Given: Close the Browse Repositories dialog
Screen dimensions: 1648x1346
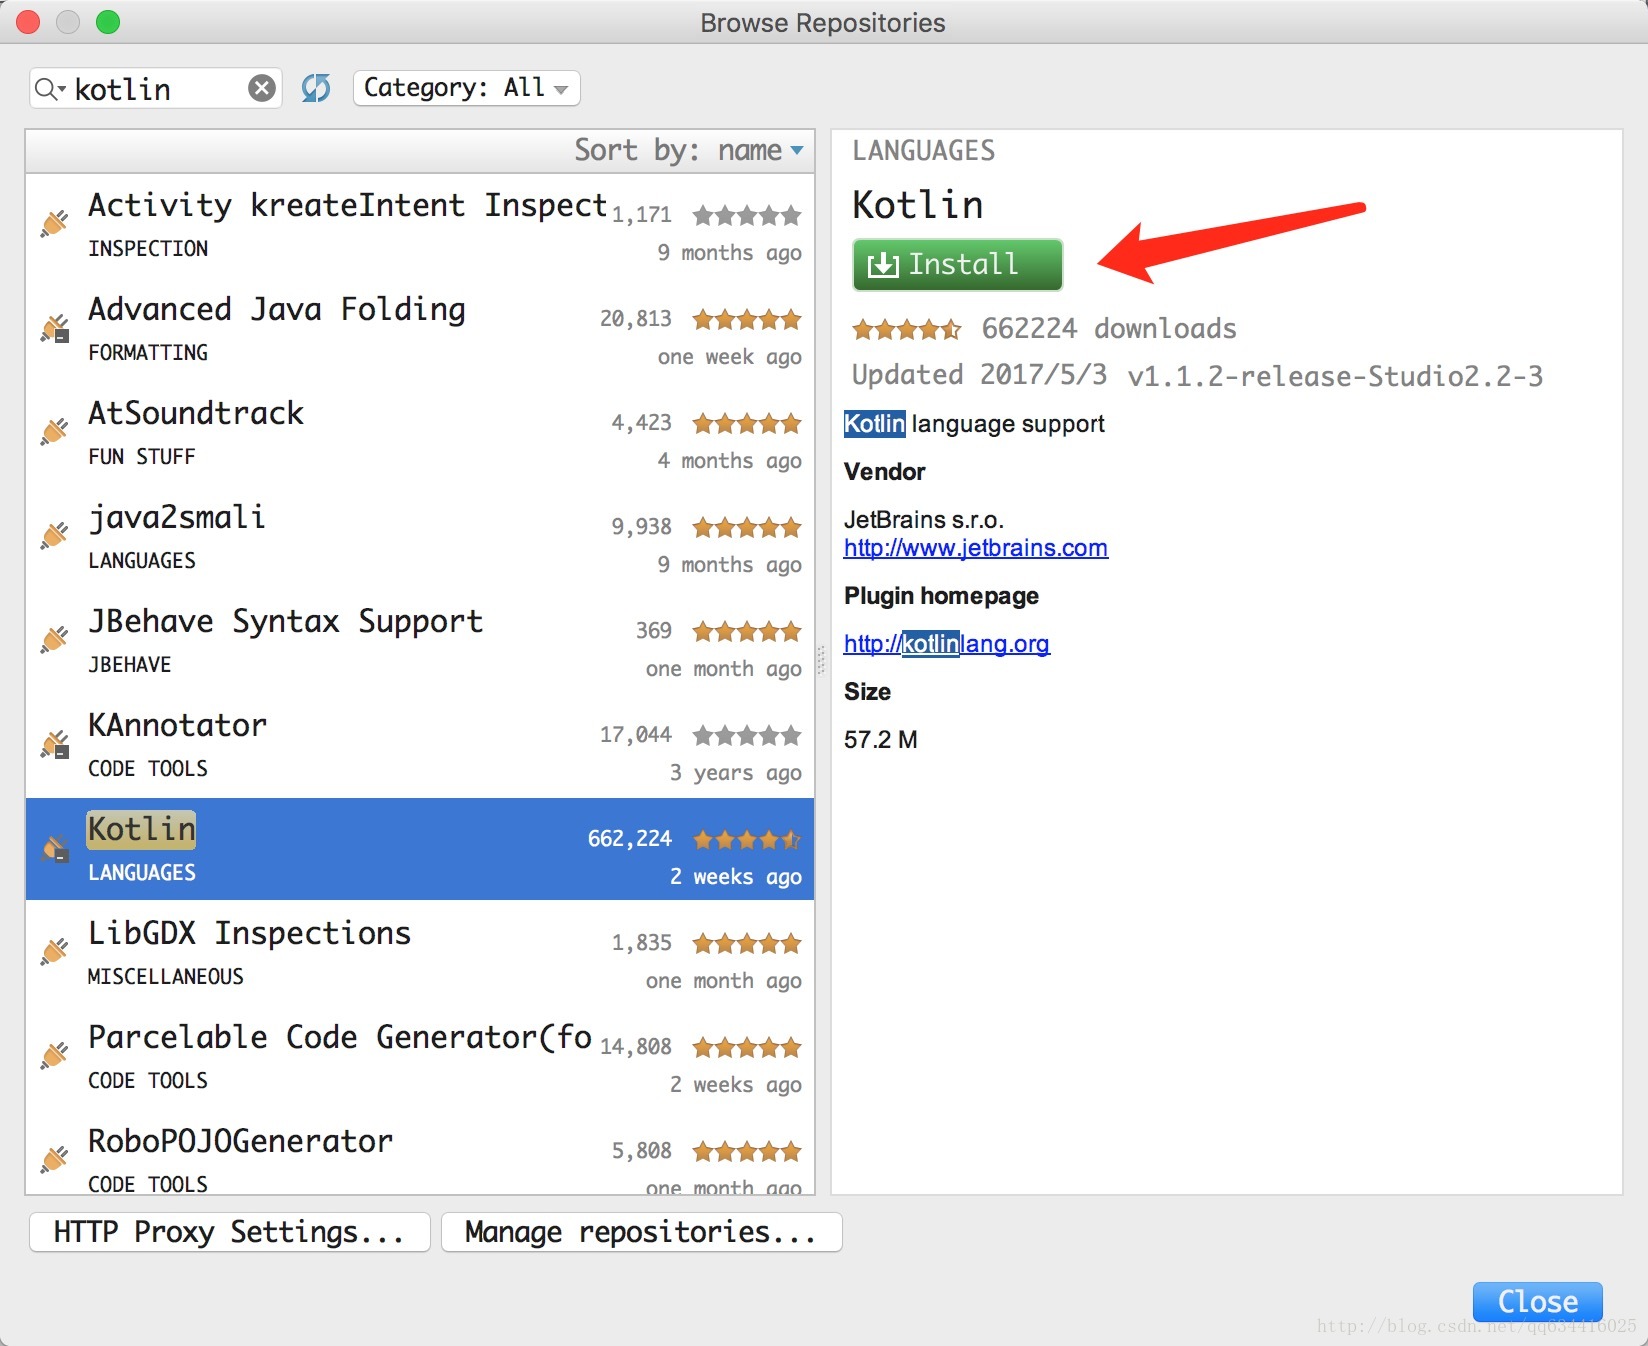Looking at the screenshot, I should [1537, 1302].
